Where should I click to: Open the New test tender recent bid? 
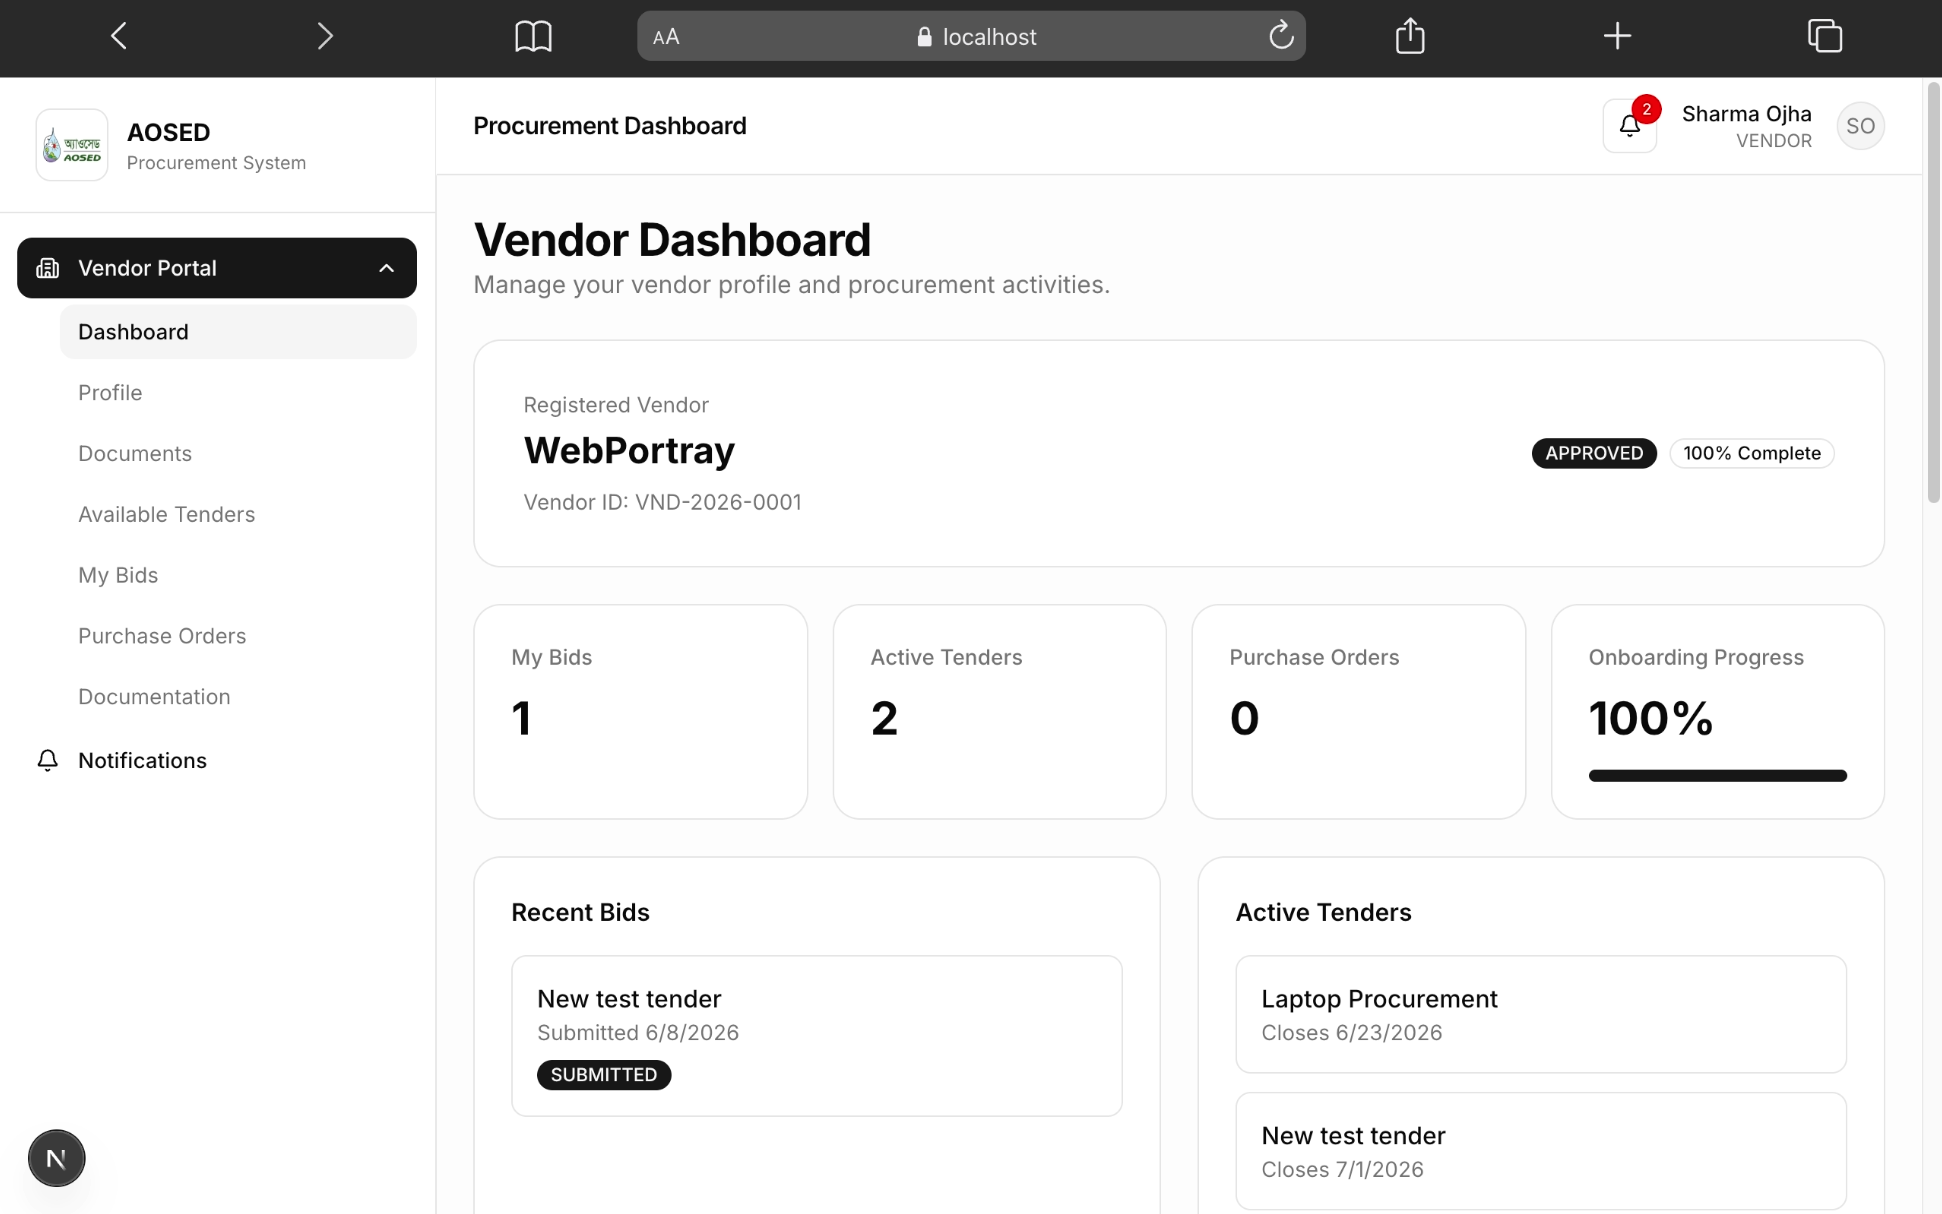coord(817,1036)
